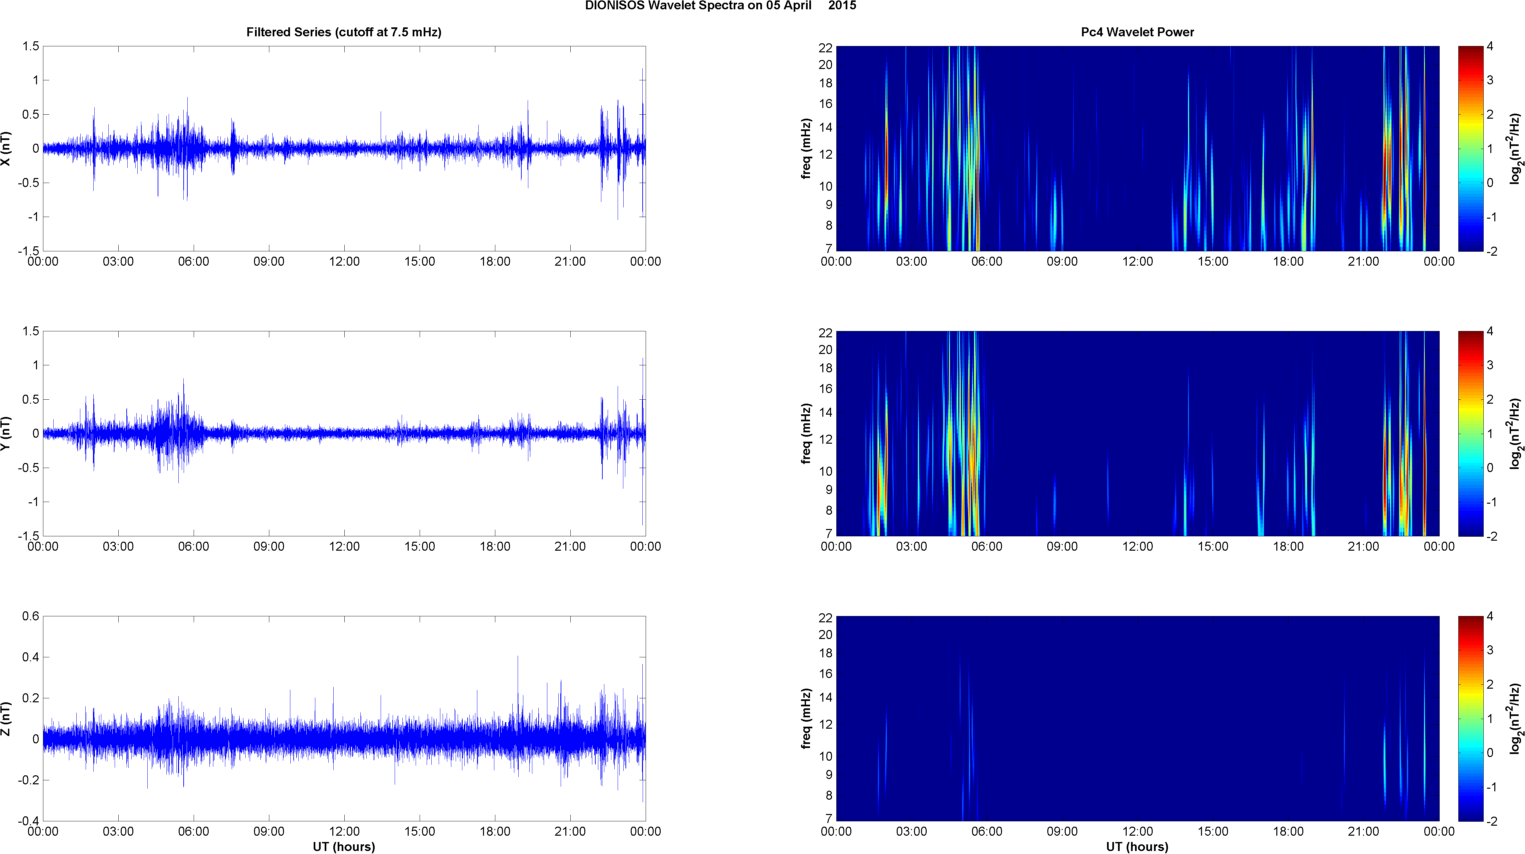Screen dimensions: 1525x854
Task: Click value 0 on middle colorbar scale
Action: 1490,467
